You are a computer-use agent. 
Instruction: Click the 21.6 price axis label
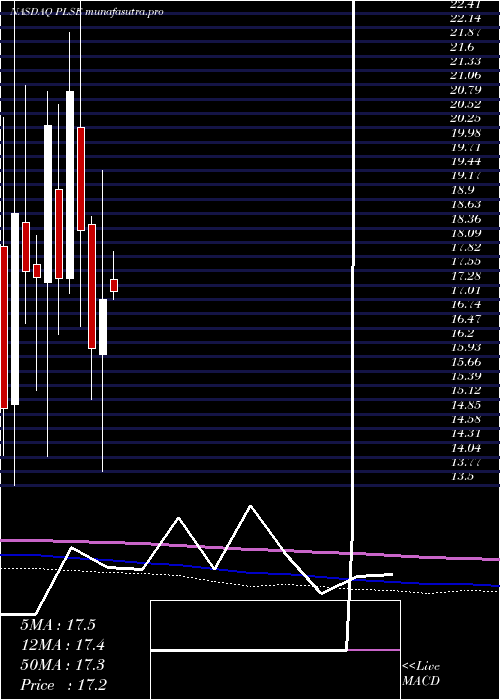point(463,47)
